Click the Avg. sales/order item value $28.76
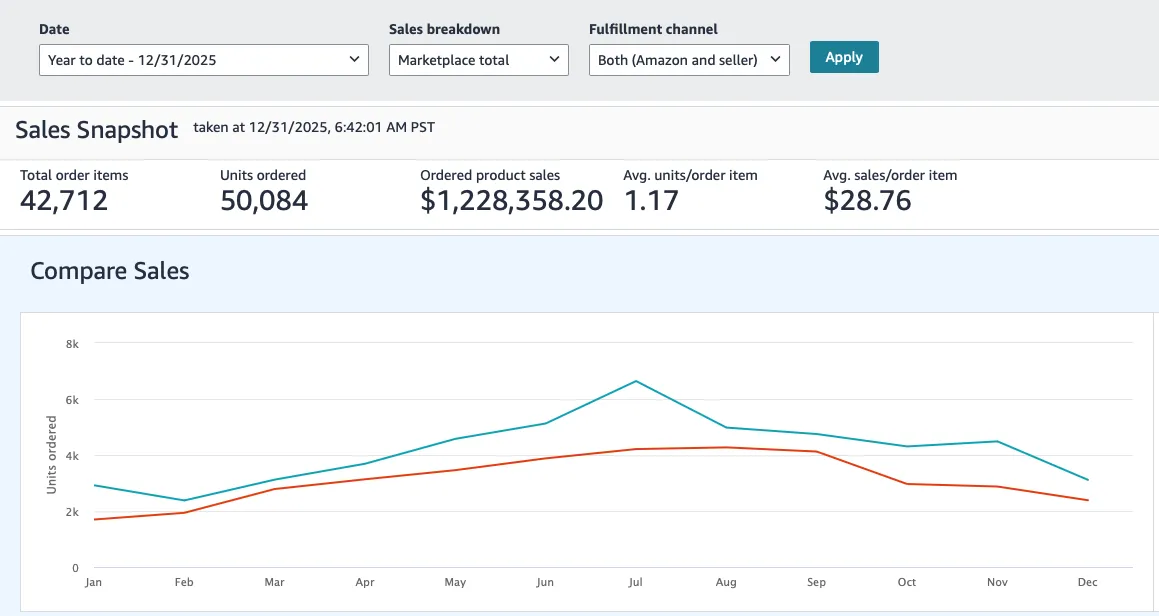 pyautogui.click(x=867, y=200)
